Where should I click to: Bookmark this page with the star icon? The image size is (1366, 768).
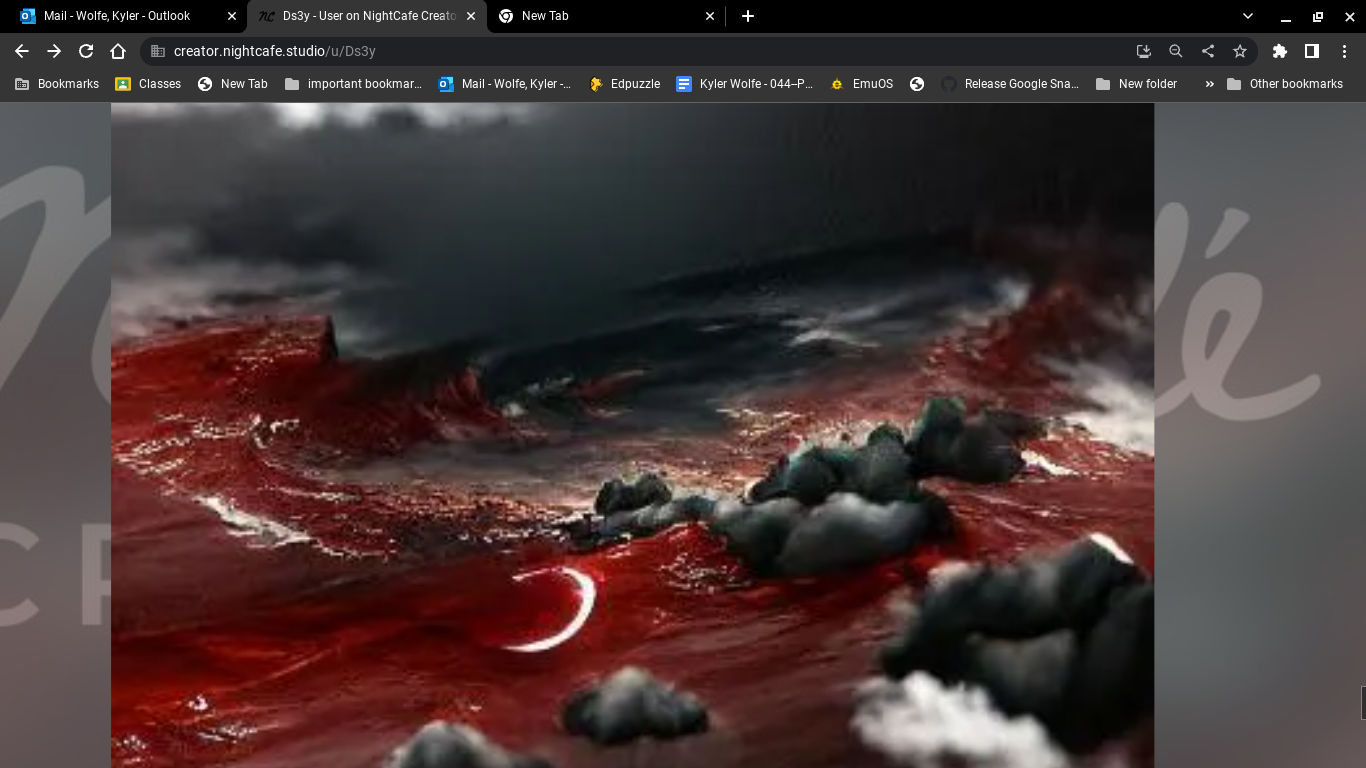[1240, 51]
